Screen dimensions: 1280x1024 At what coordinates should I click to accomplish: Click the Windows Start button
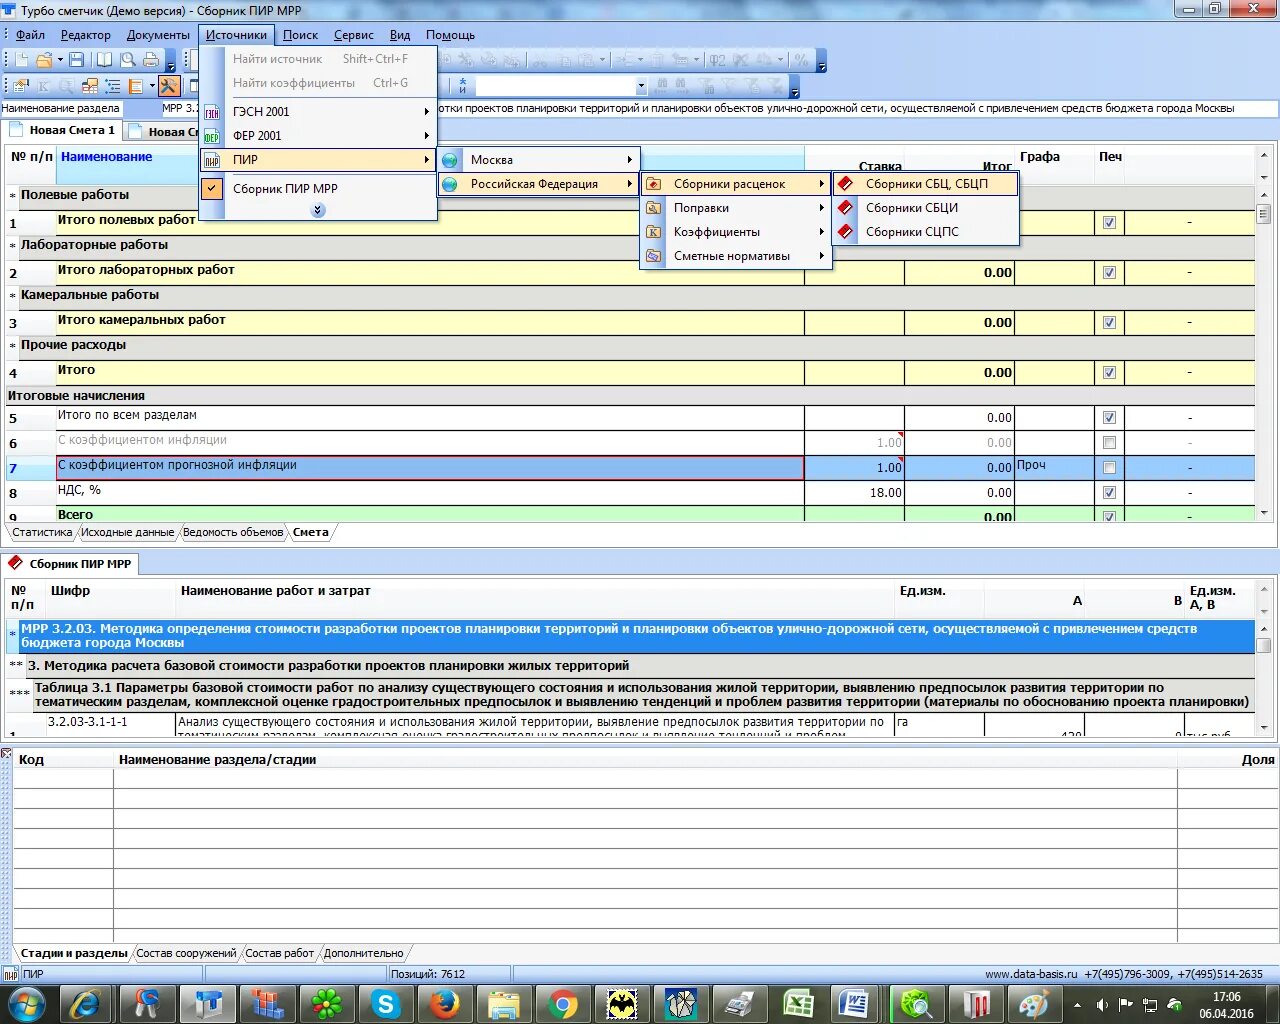tap(27, 1004)
